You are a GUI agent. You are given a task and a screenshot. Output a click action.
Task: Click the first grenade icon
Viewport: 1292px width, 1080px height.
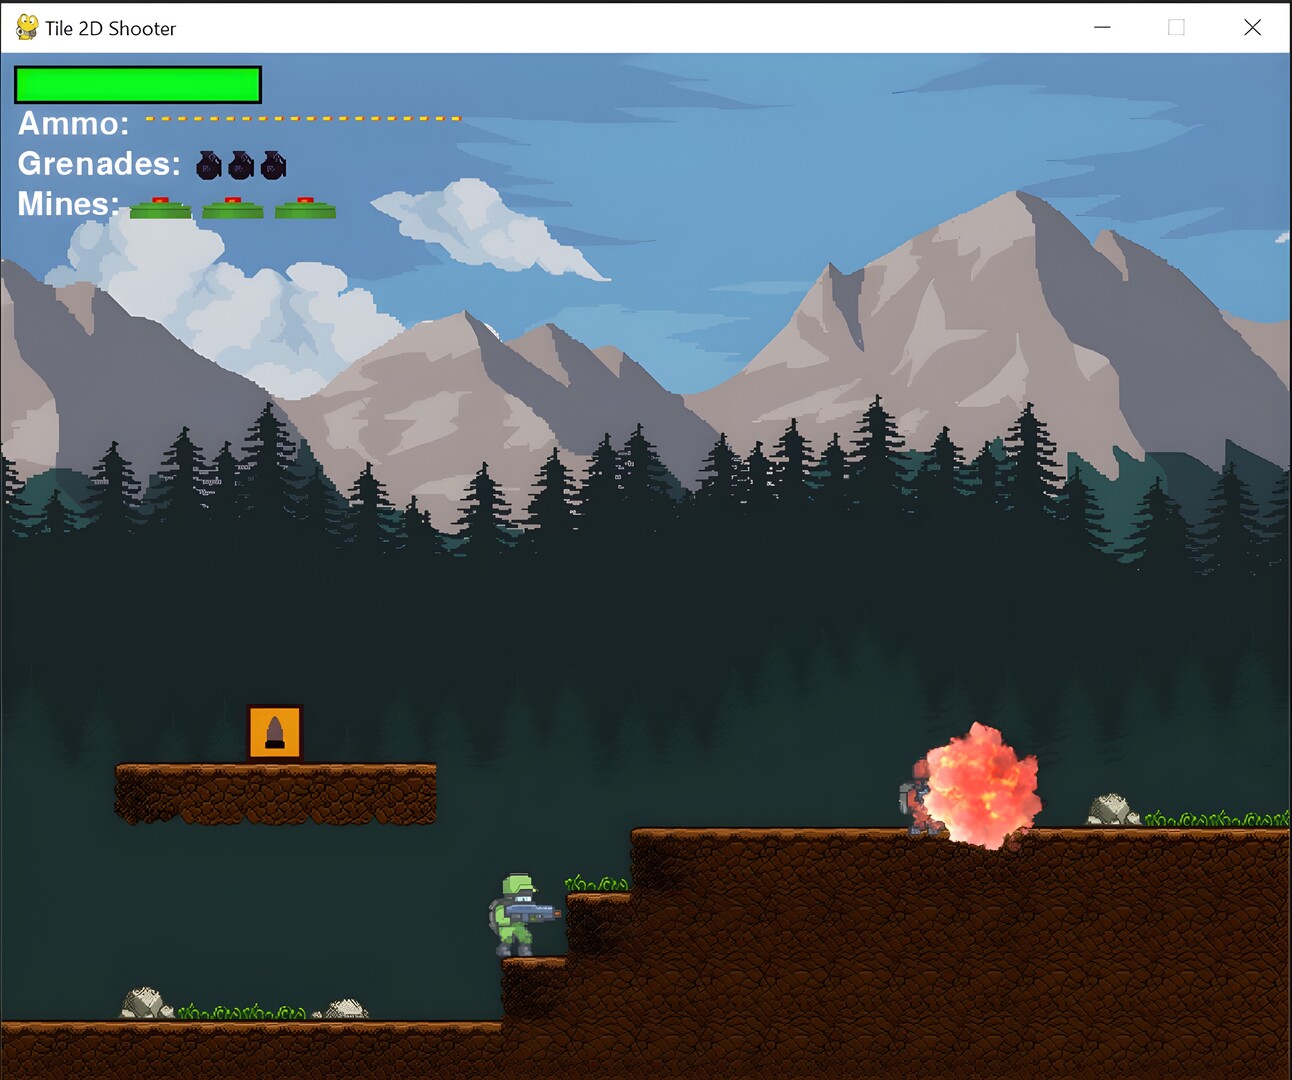pos(208,165)
